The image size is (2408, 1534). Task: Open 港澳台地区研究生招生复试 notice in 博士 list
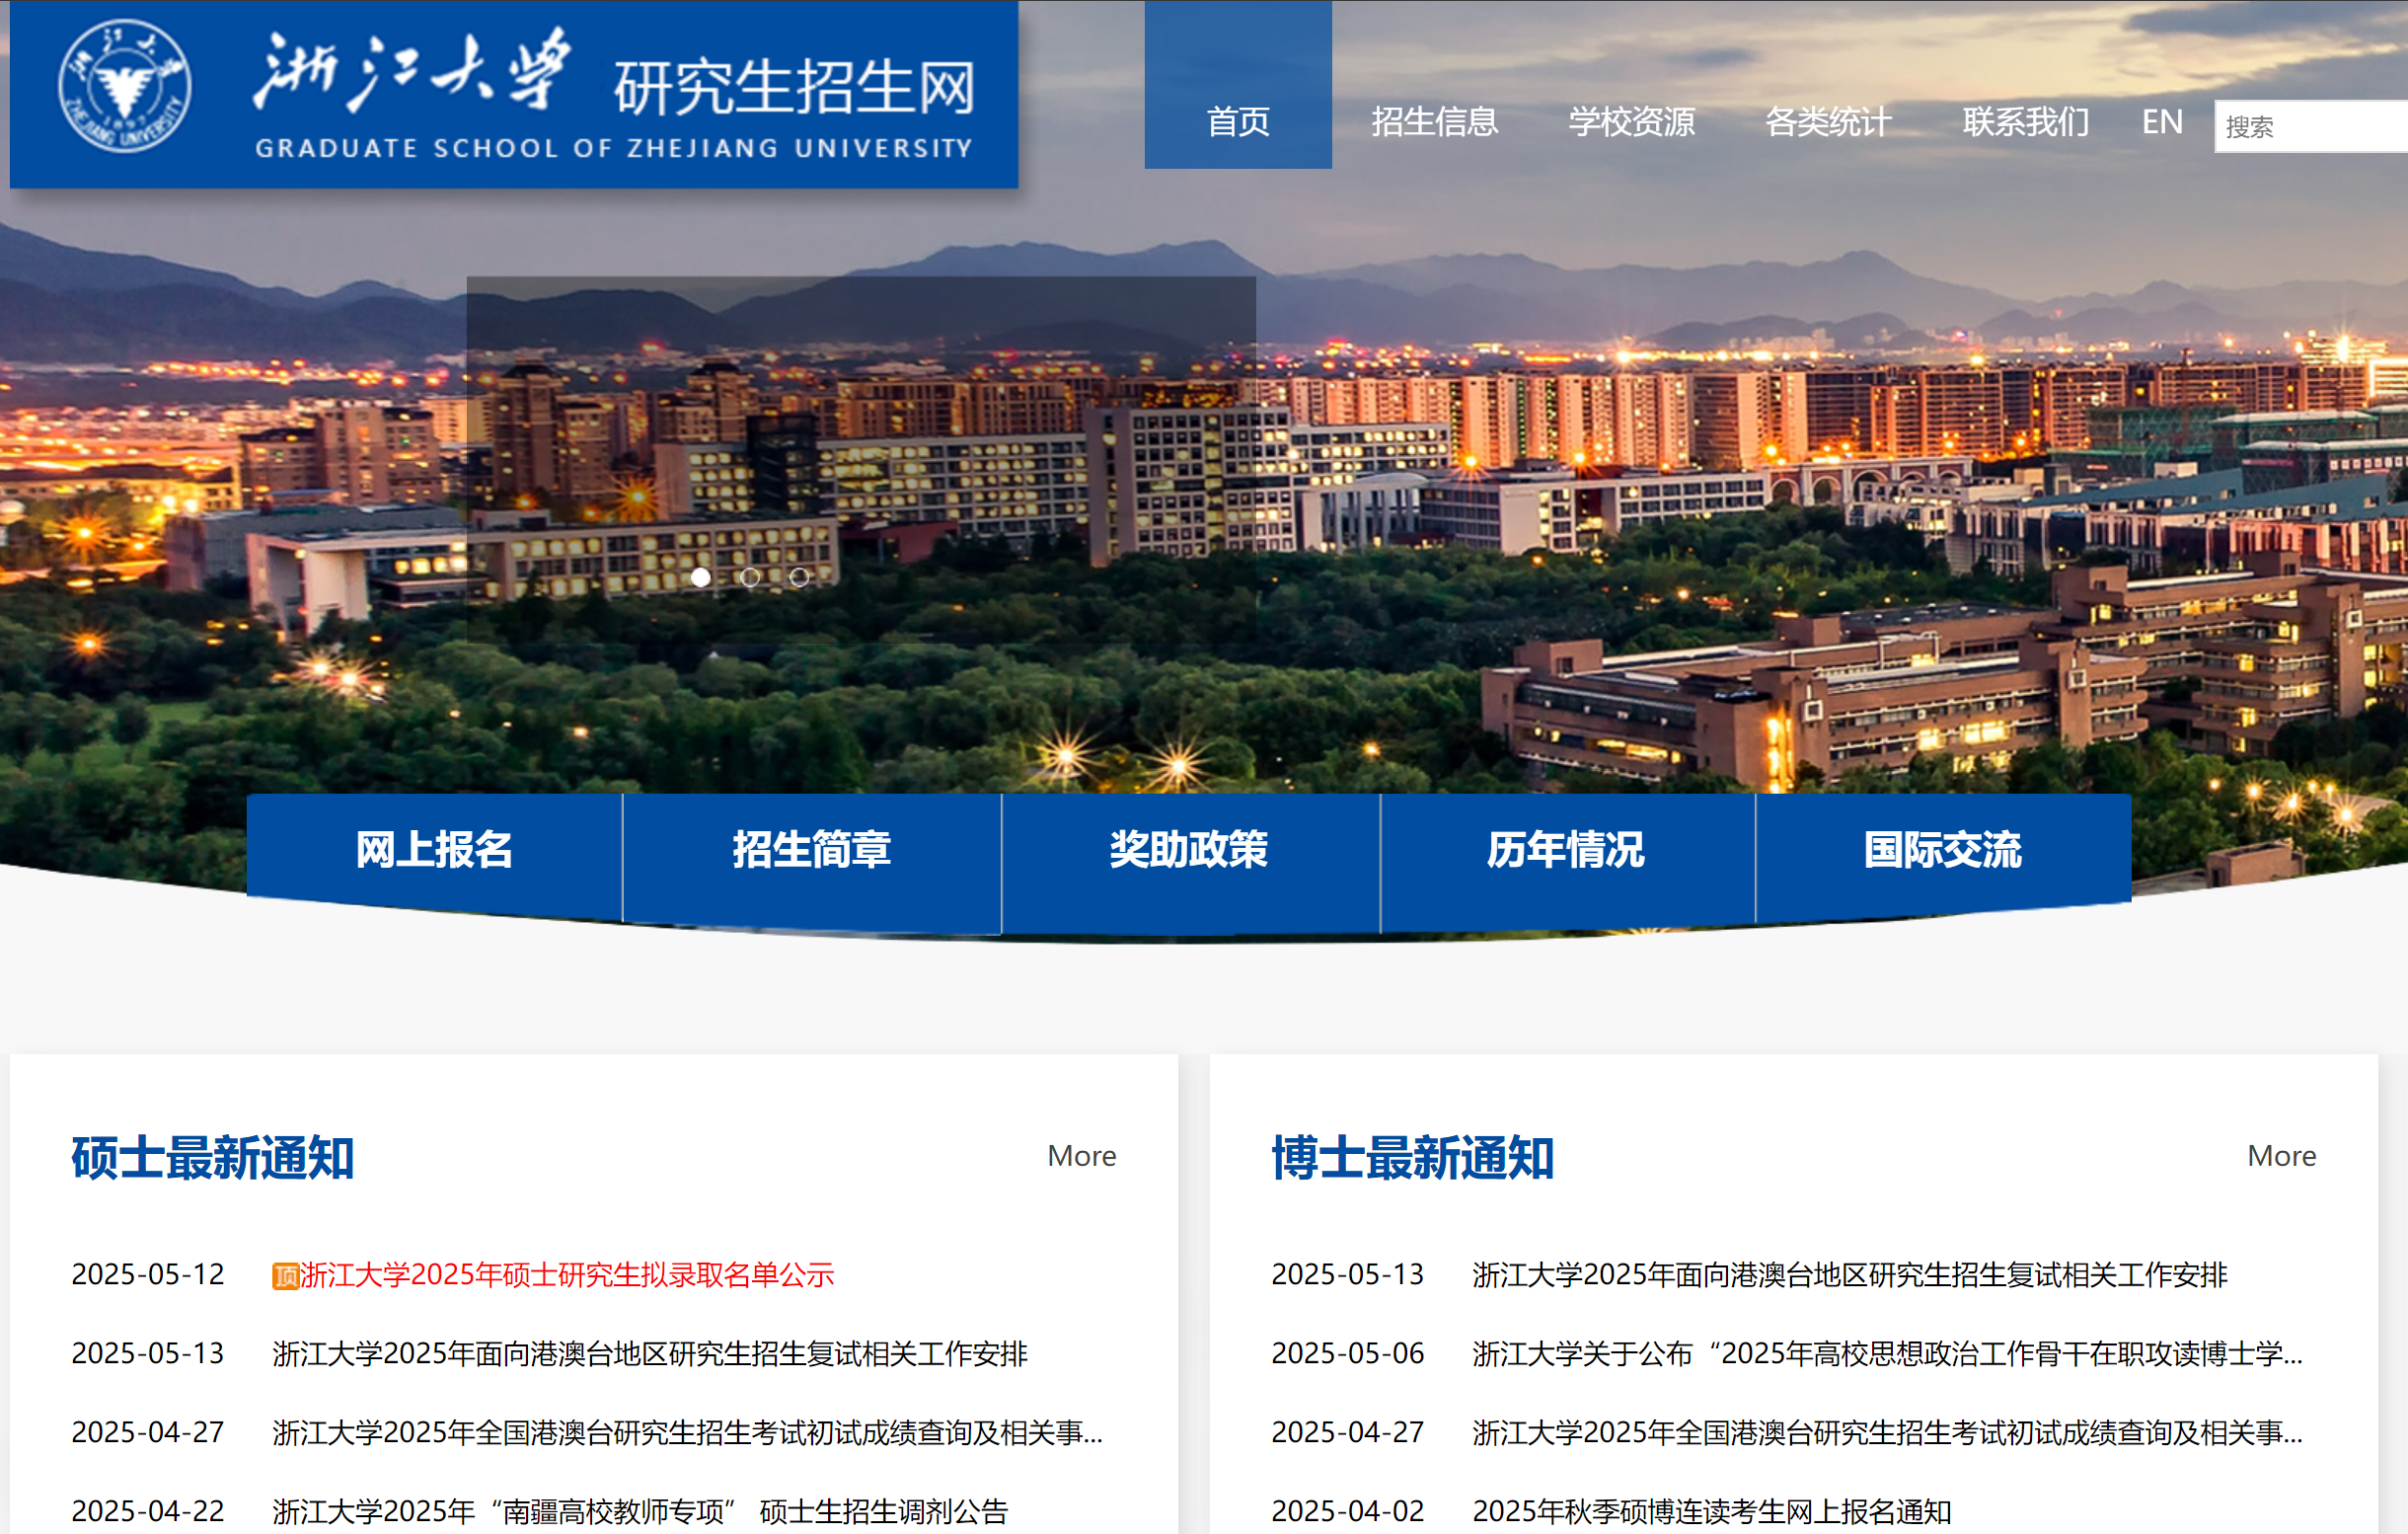coord(1850,1275)
